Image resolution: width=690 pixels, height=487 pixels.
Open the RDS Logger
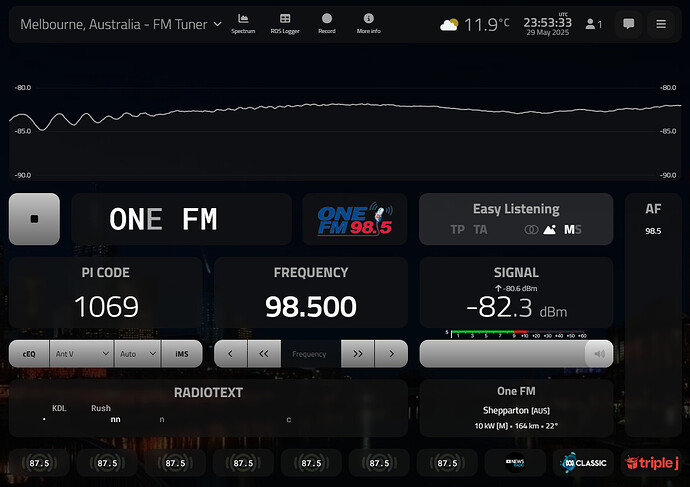click(285, 24)
